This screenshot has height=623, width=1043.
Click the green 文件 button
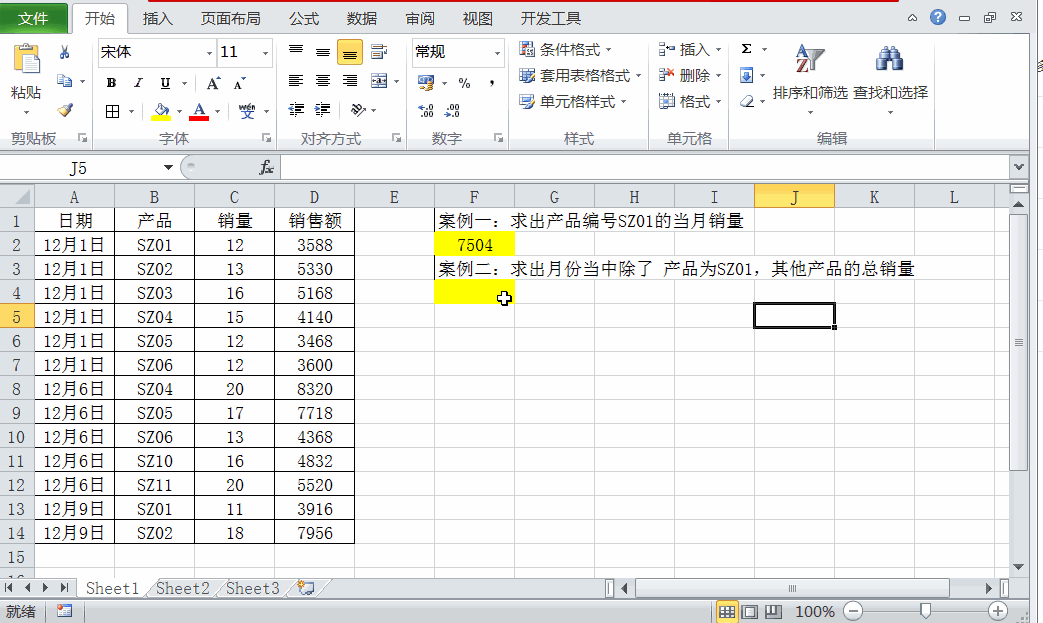coord(34,18)
